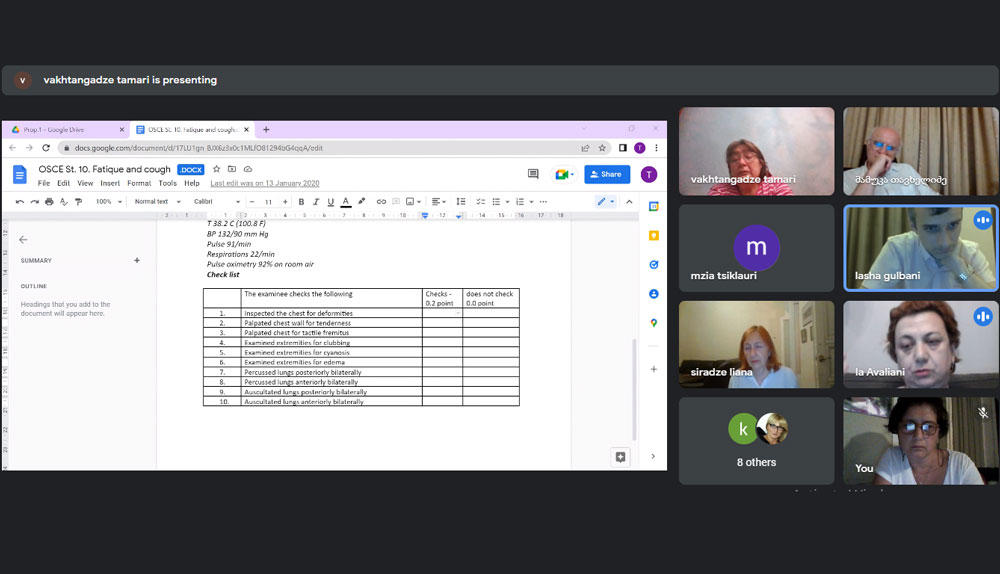This screenshot has height=574, width=1000.
Task: Click the blue Share button
Action: [606, 174]
